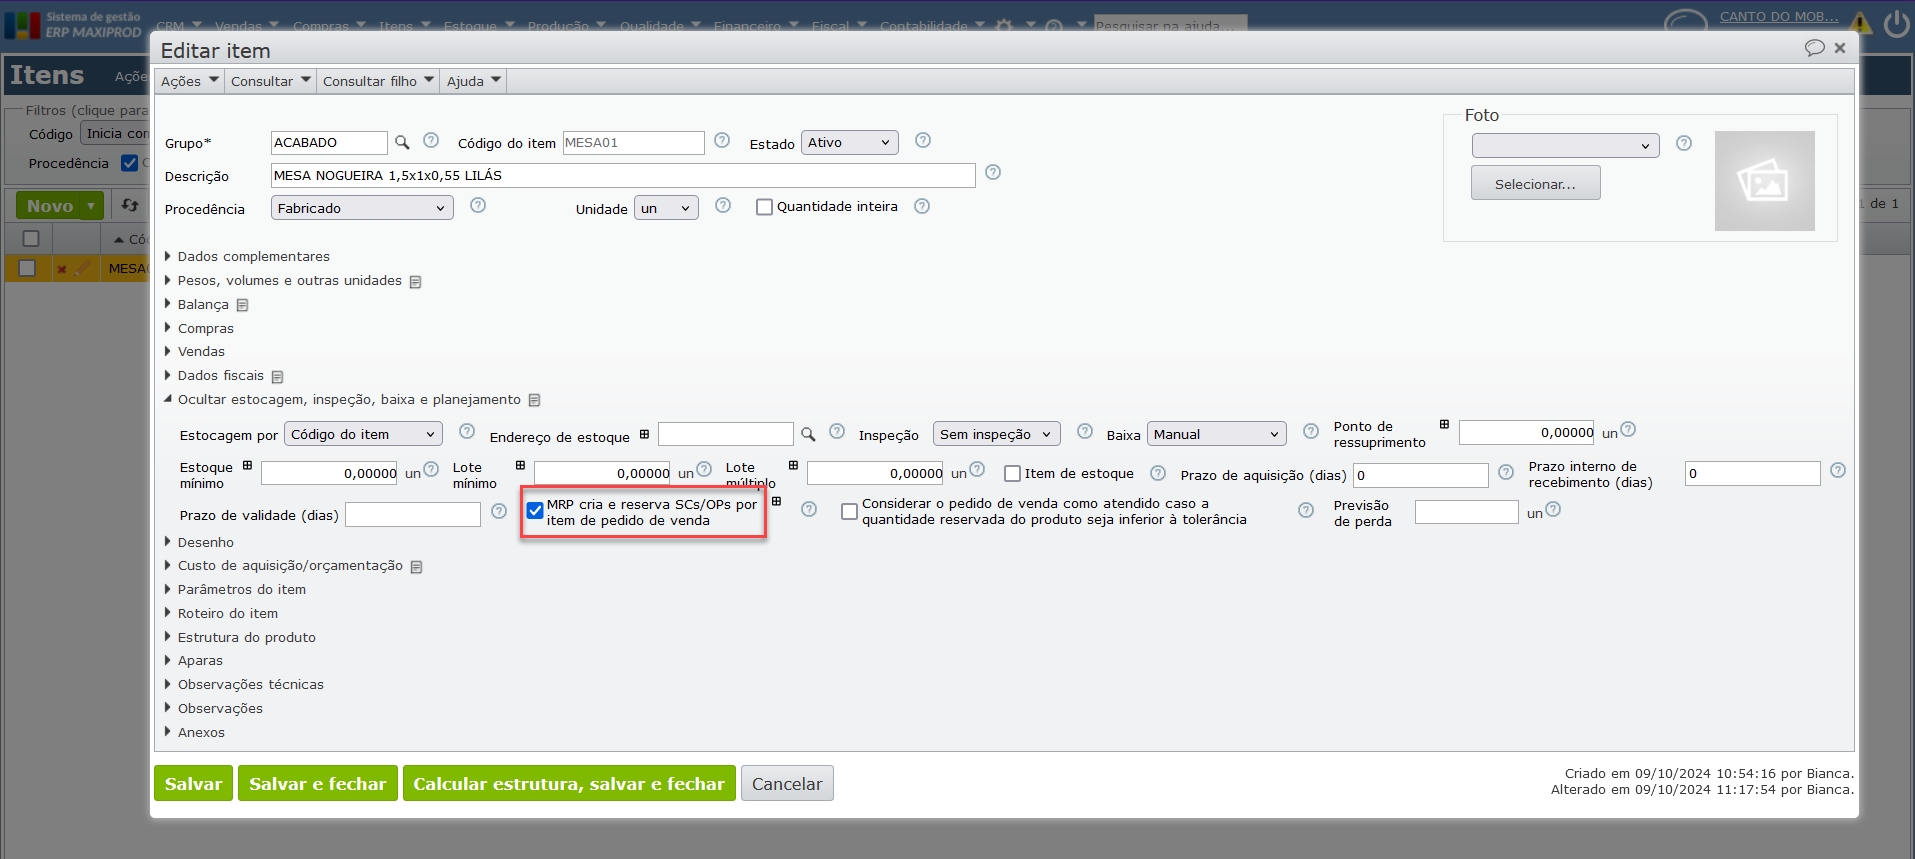Open the Consultar filho menu

click(x=378, y=81)
